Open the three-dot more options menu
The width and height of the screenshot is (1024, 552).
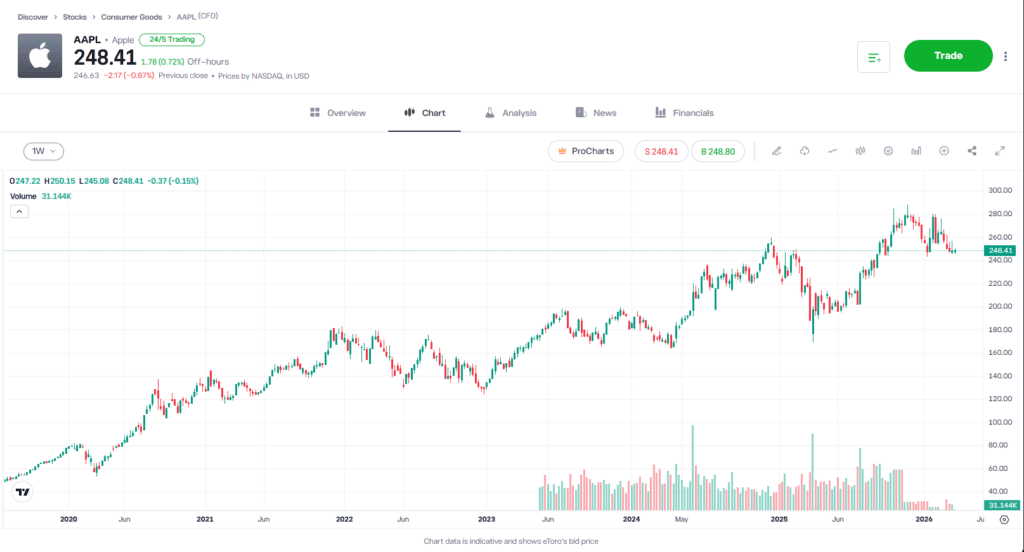1005,56
